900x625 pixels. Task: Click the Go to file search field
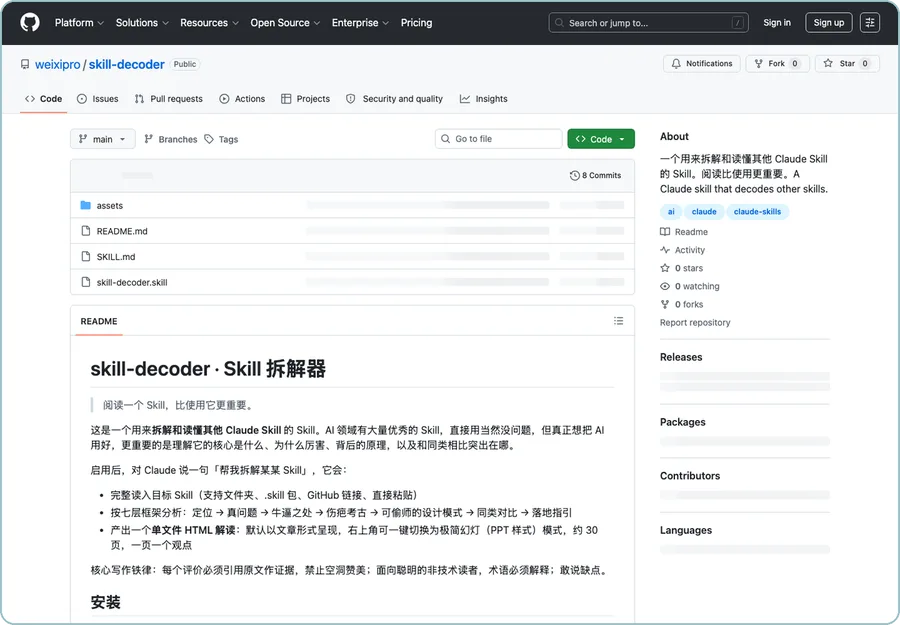click(498, 139)
